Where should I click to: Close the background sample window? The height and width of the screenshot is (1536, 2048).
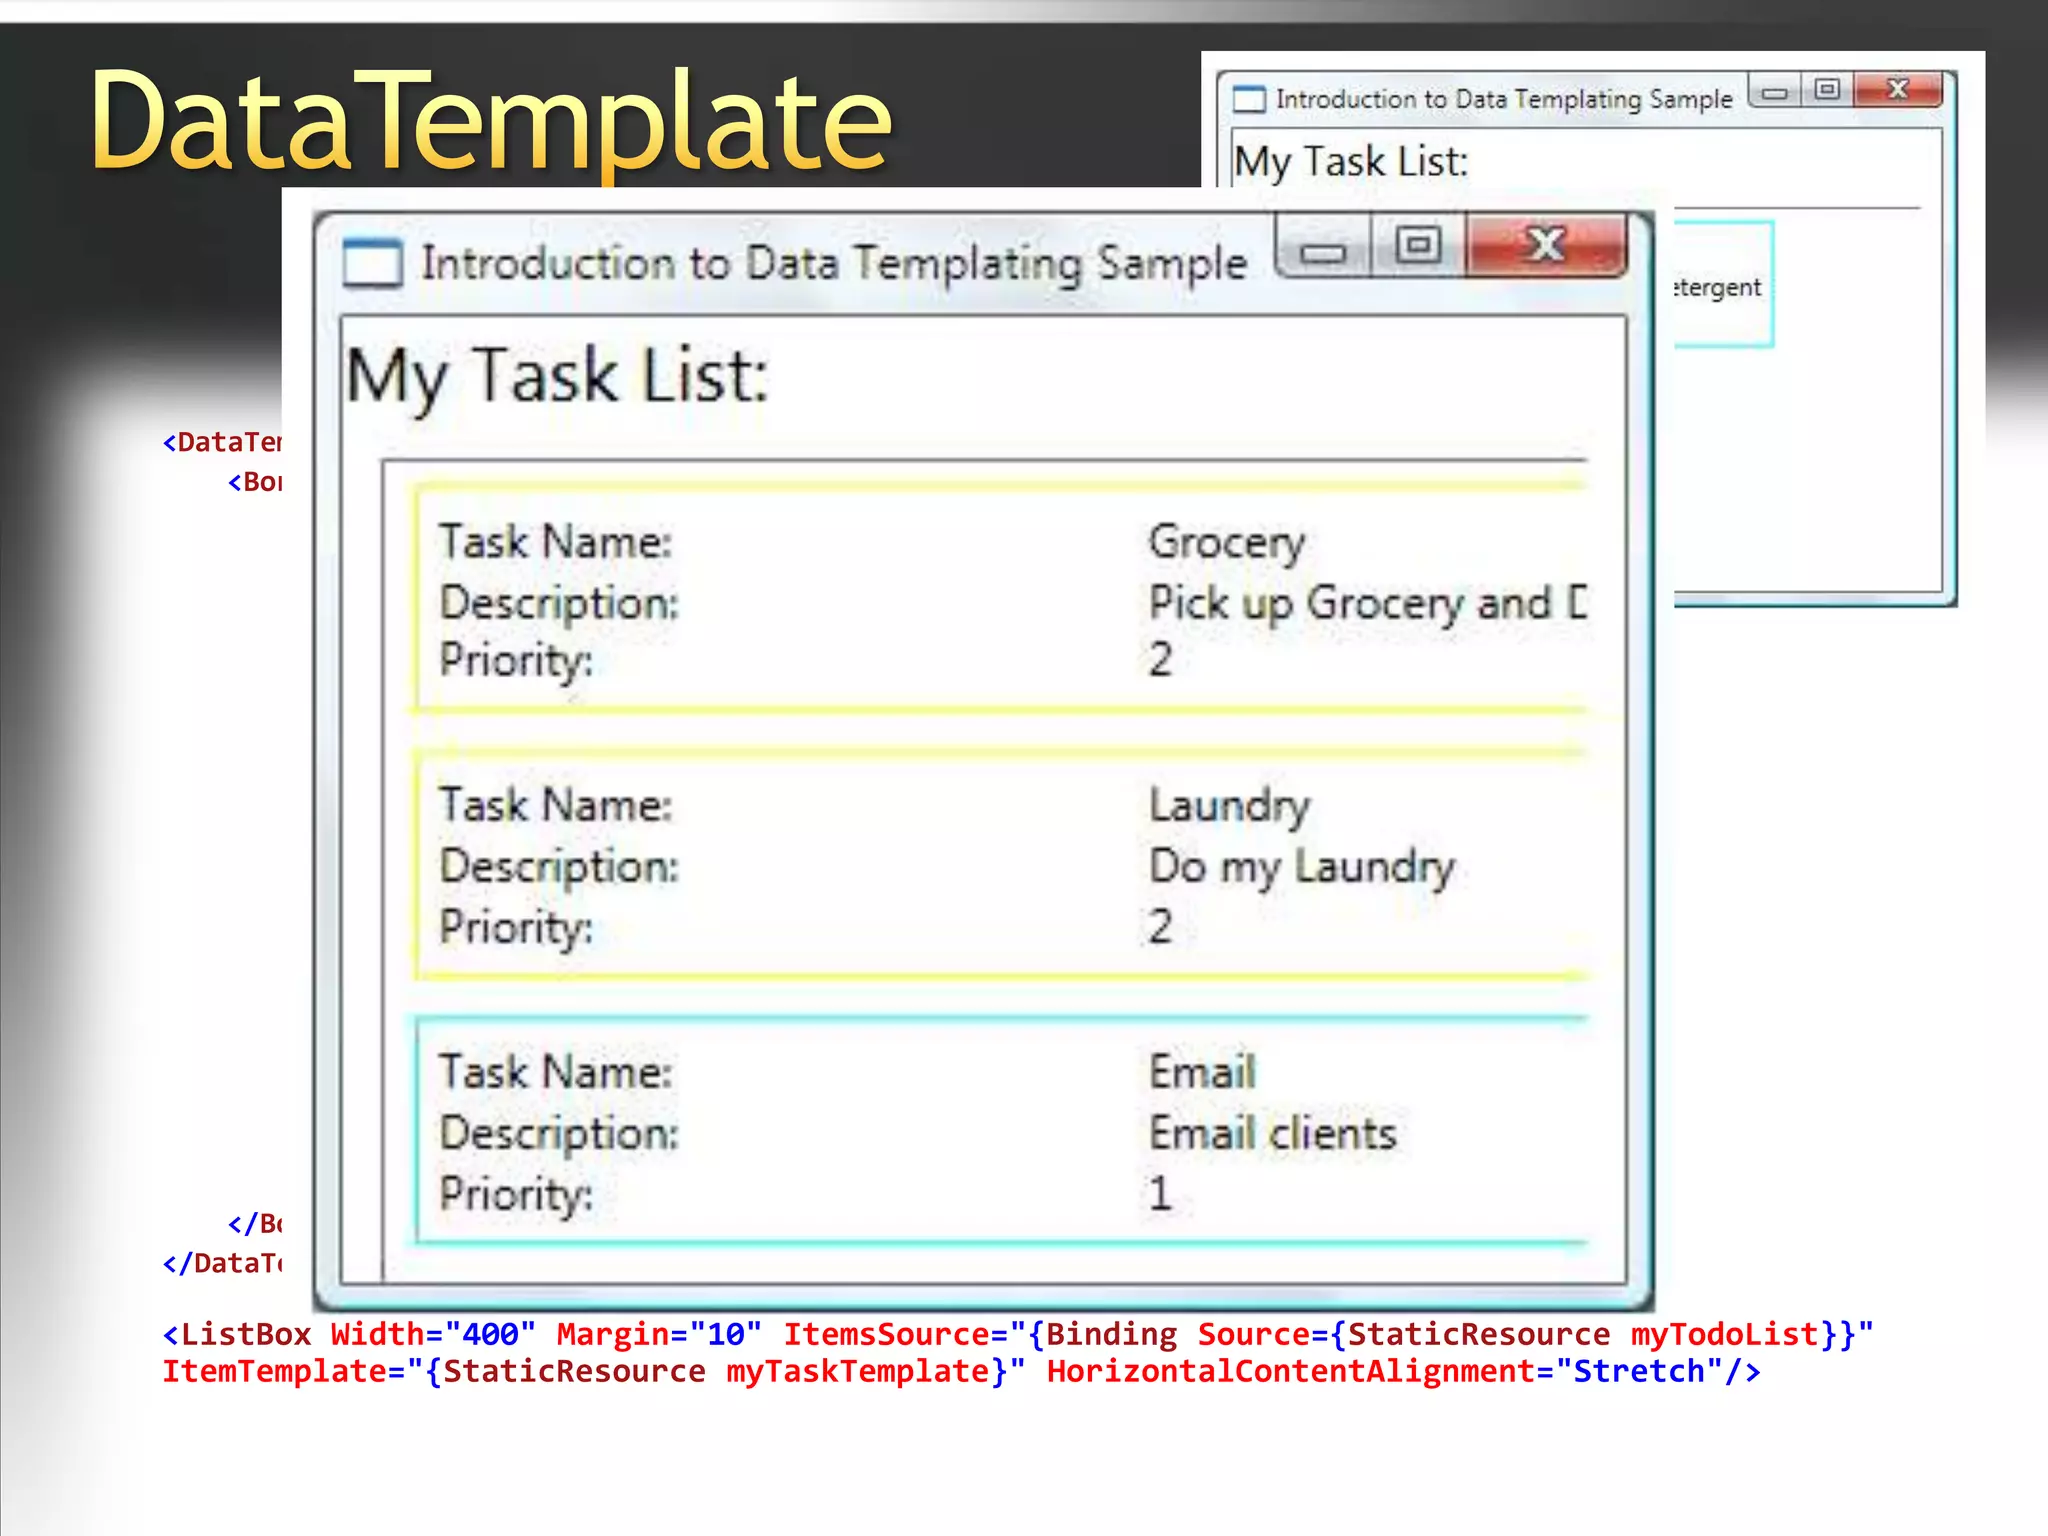(x=1897, y=90)
